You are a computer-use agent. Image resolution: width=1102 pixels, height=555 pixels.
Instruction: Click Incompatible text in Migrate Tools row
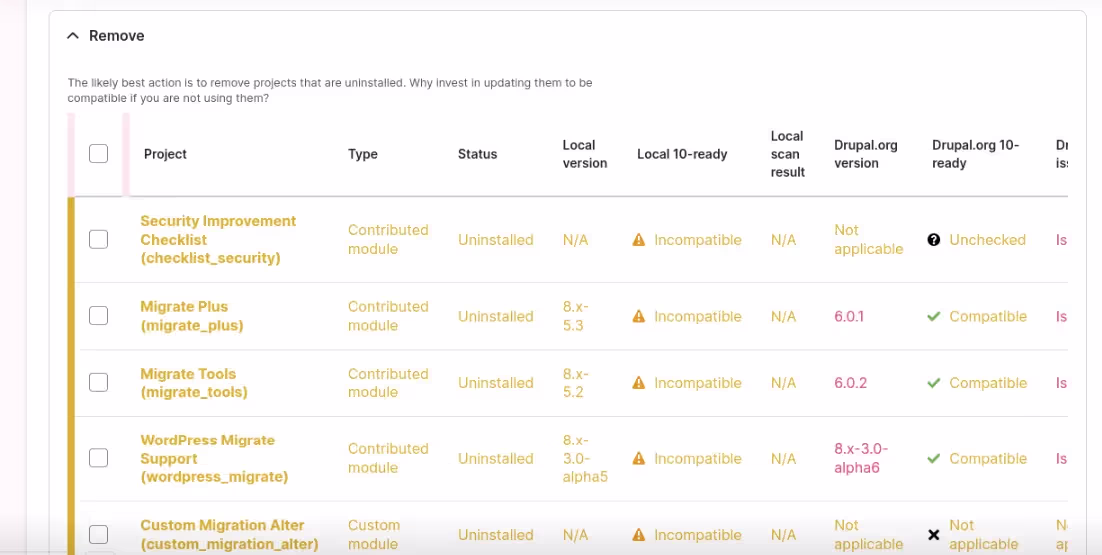pos(698,383)
